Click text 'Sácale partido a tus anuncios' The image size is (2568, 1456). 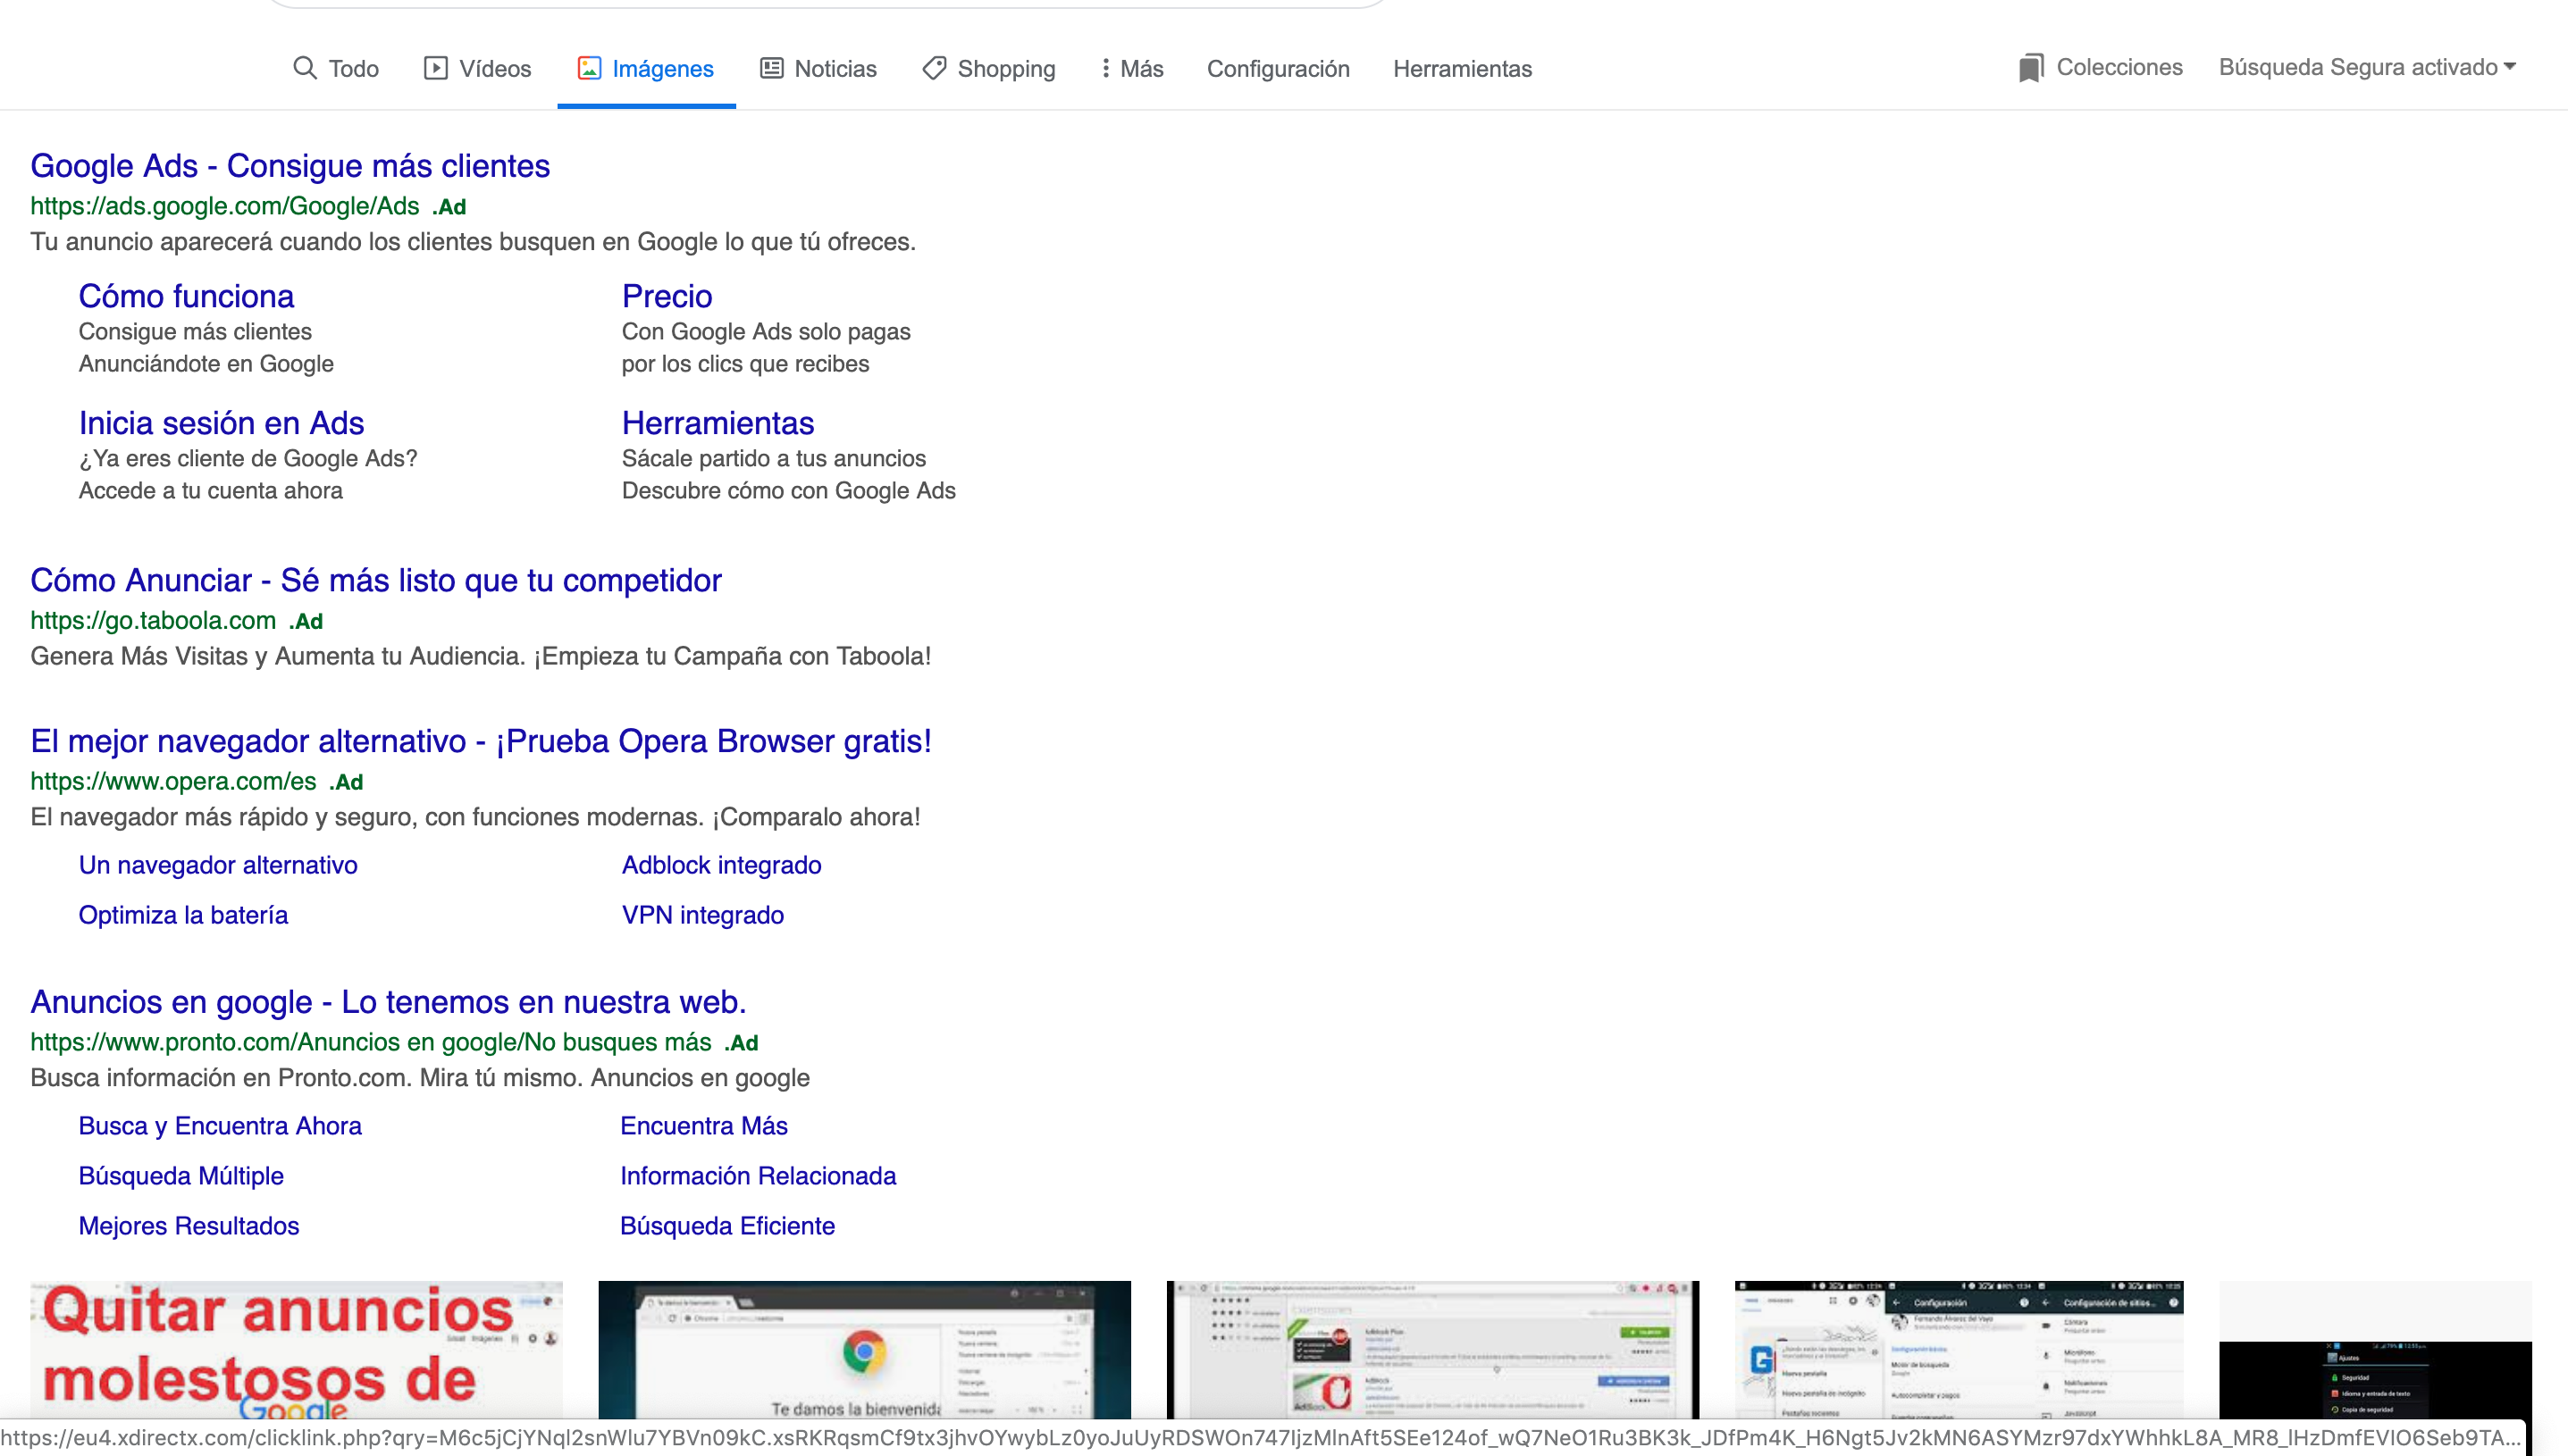coord(774,458)
